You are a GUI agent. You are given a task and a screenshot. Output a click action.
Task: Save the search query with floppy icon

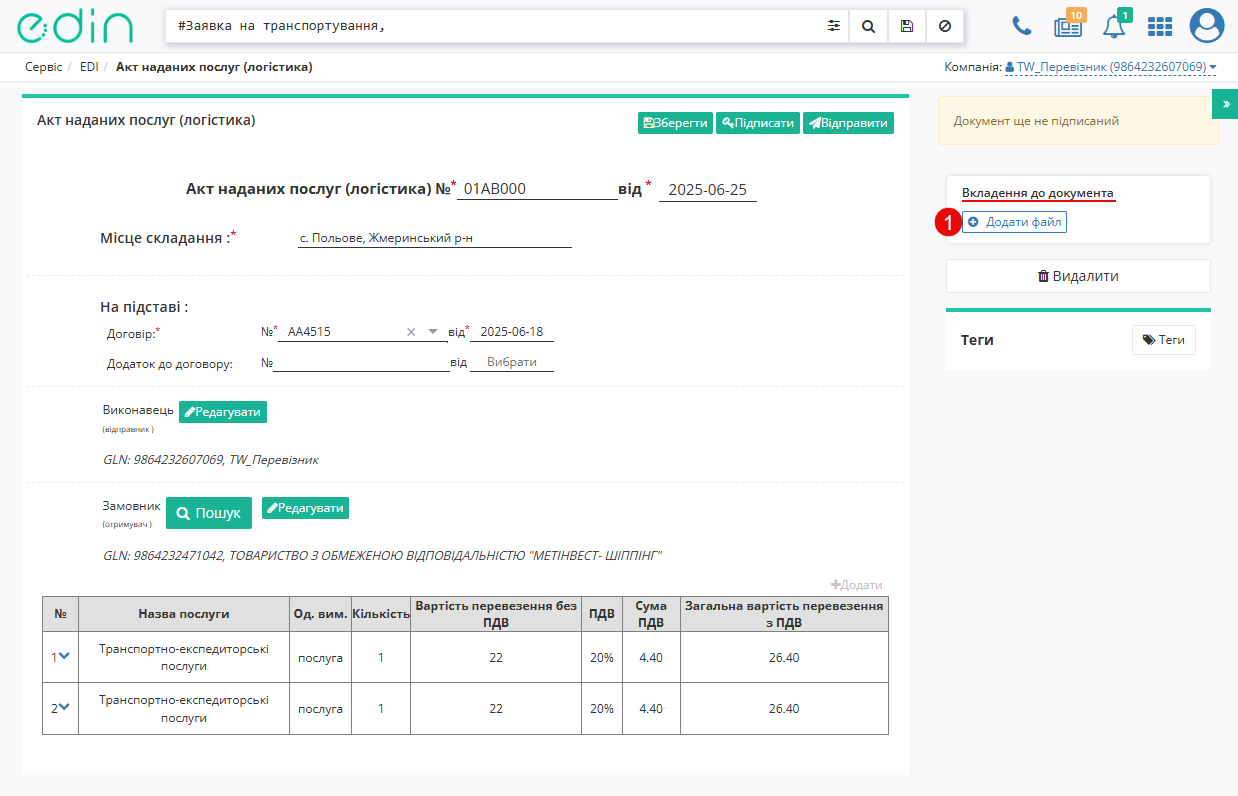(x=907, y=26)
